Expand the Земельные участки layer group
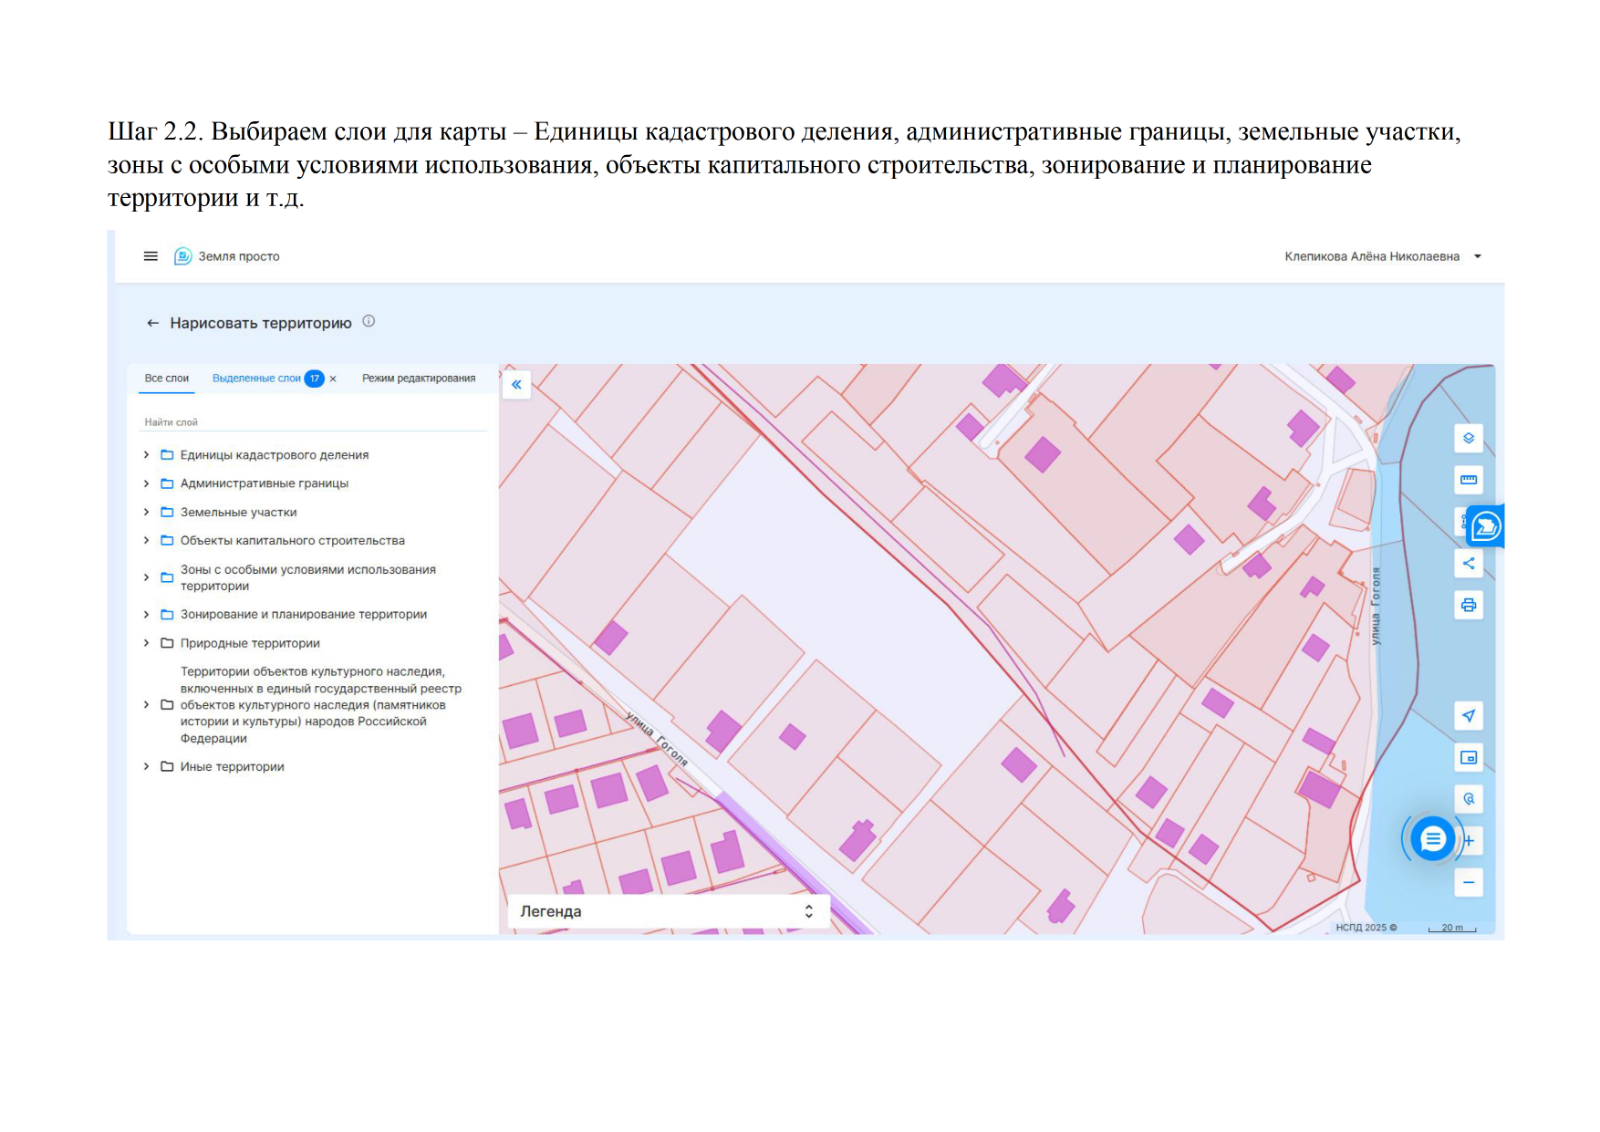The height and width of the screenshot is (1132, 1600). pos(146,512)
